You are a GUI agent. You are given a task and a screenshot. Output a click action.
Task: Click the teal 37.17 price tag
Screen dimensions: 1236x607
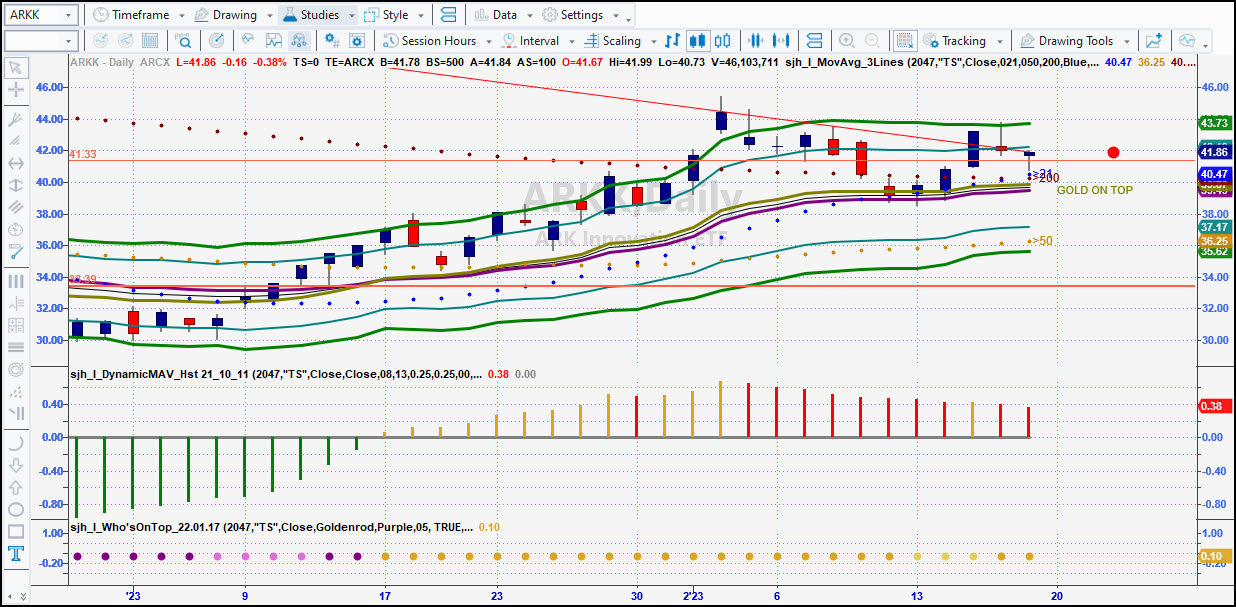[1213, 228]
